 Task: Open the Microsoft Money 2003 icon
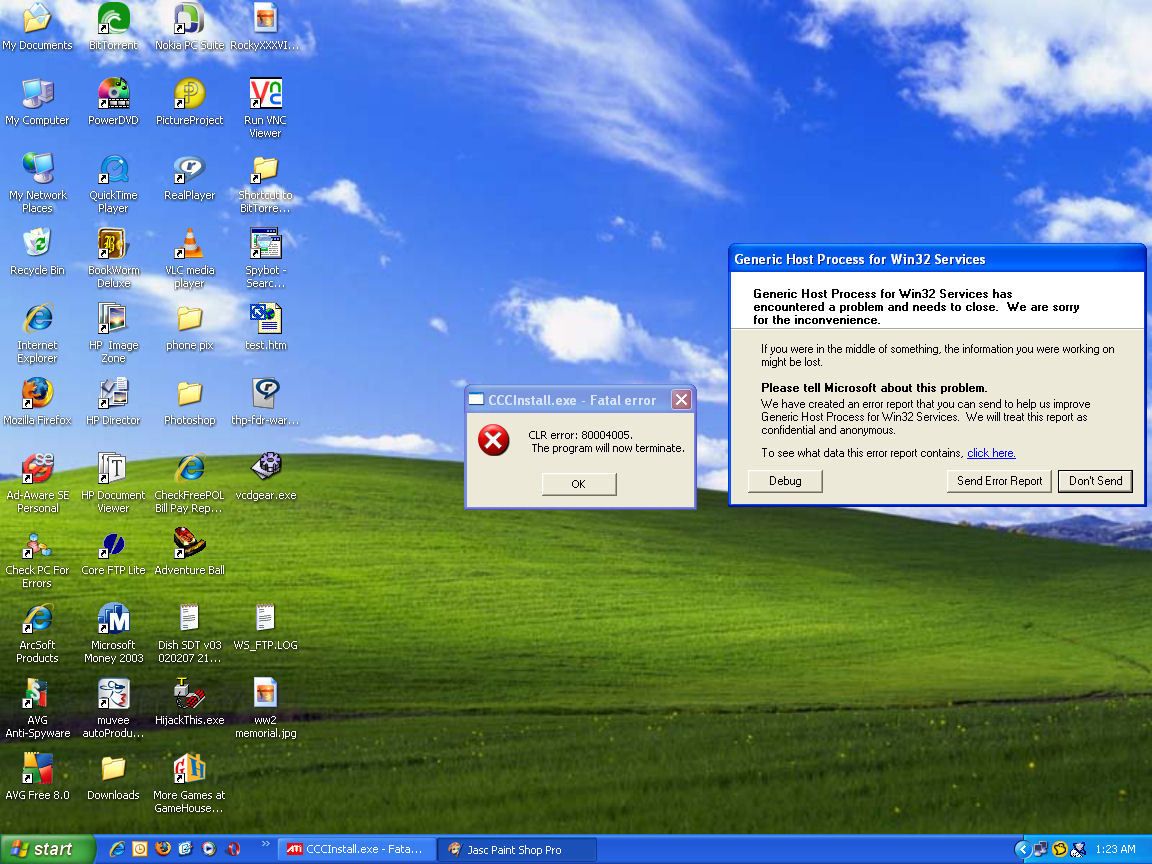[x=113, y=633]
